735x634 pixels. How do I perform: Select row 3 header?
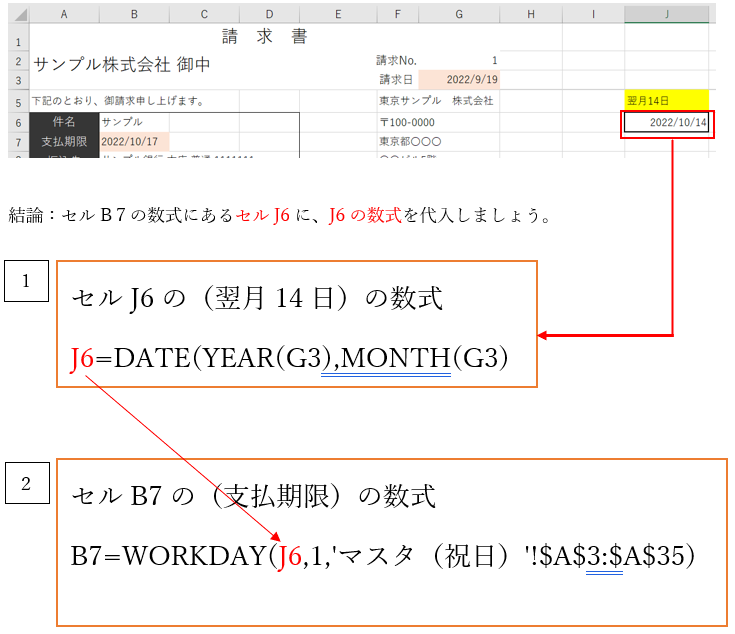[15, 80]
